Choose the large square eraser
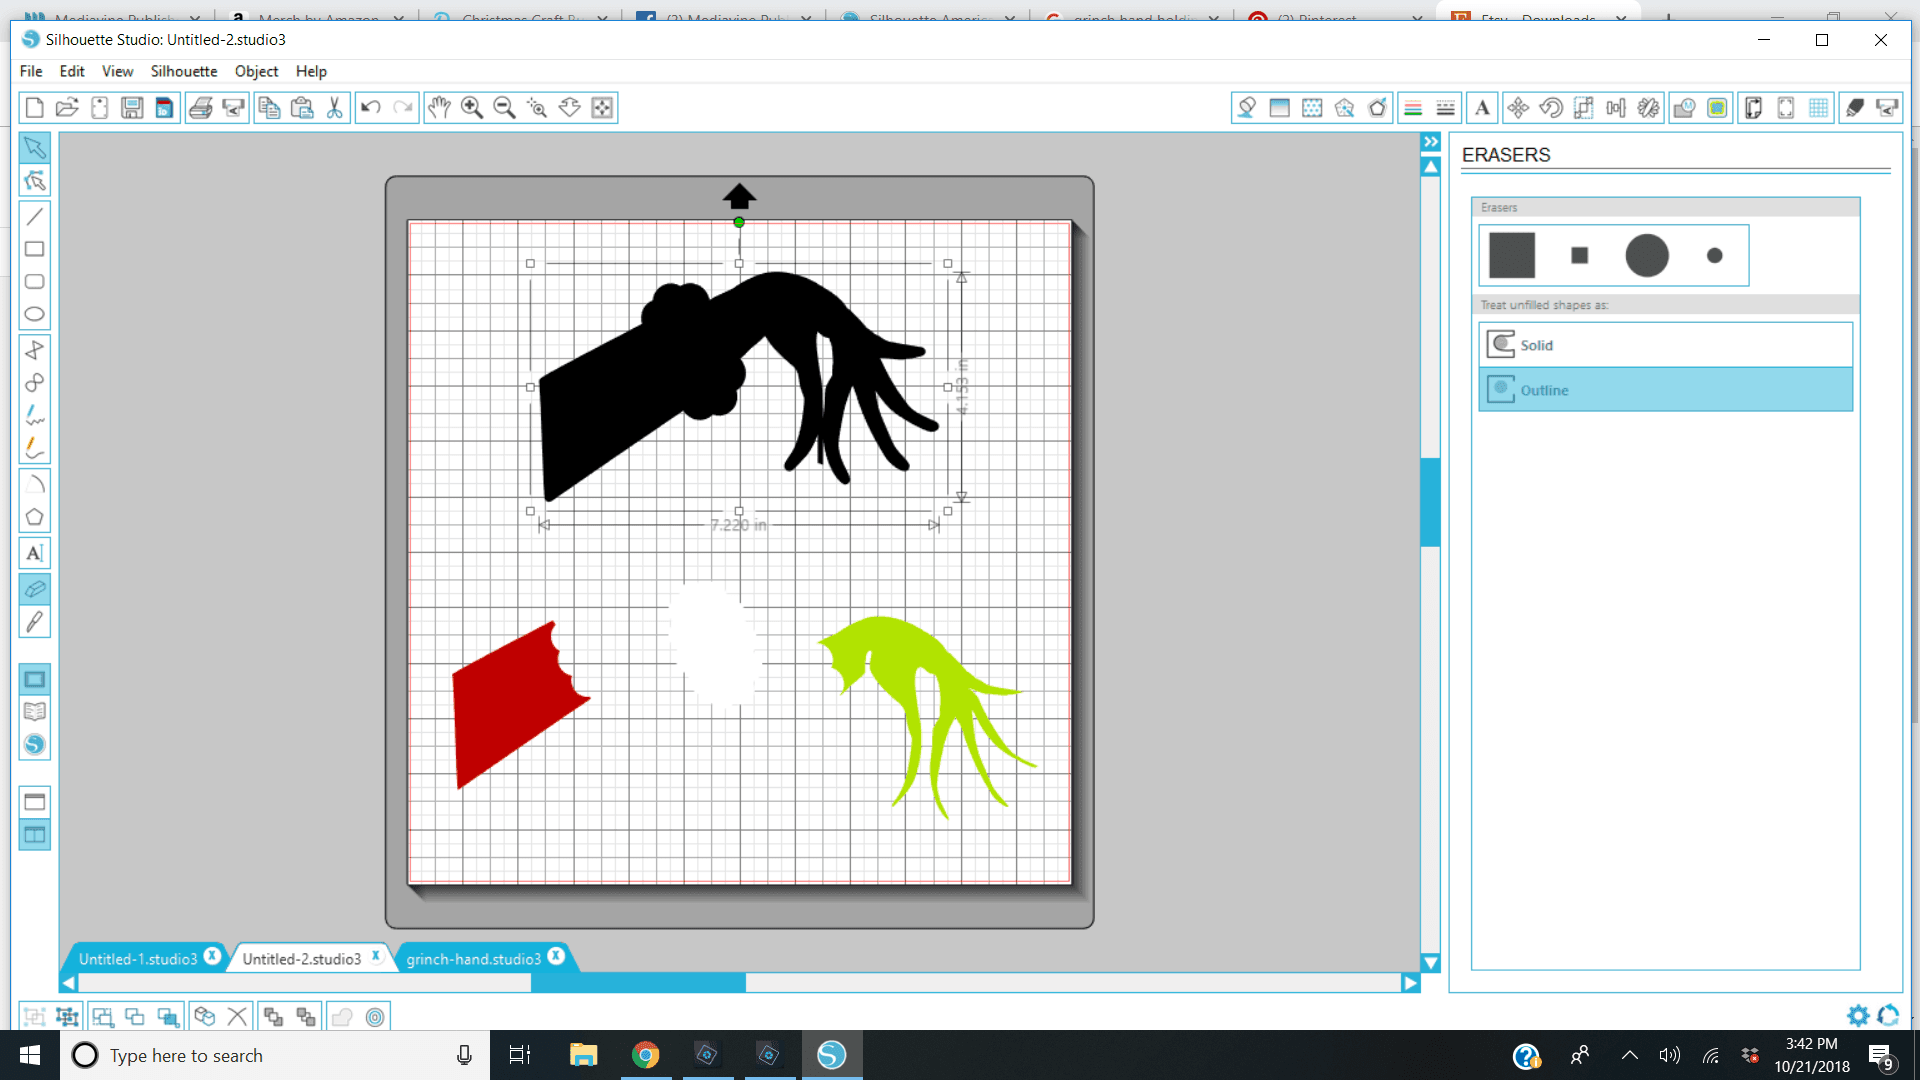Image resolution: width=1920 pixels, height=1080 pixels. pyautogui.click(x=1512, y=255)
